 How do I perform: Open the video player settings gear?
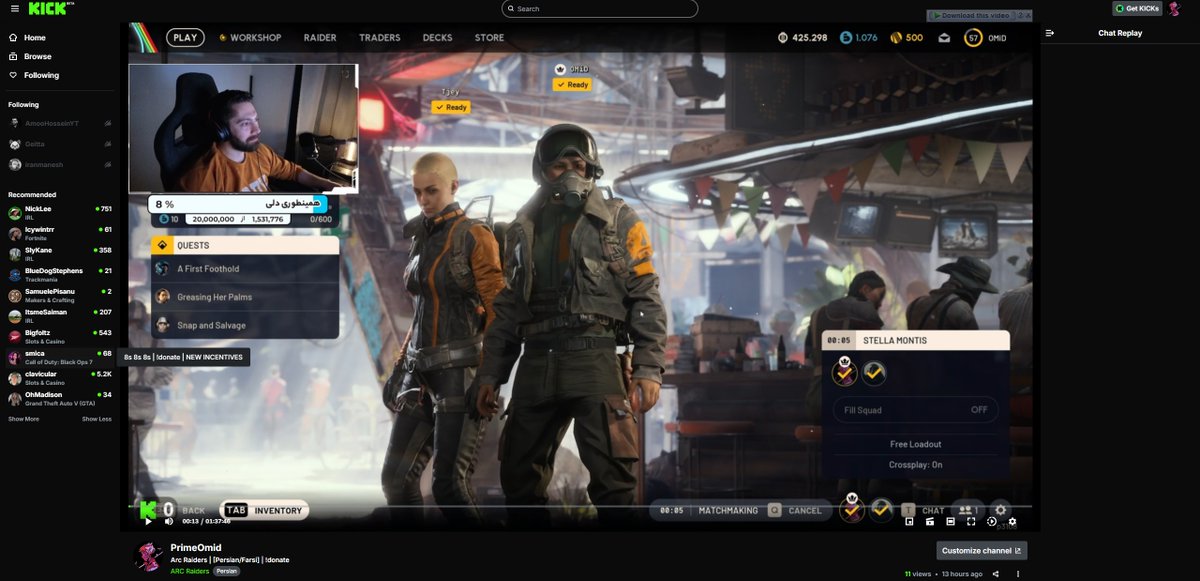pyautogui.click(x=1012, y=521)
